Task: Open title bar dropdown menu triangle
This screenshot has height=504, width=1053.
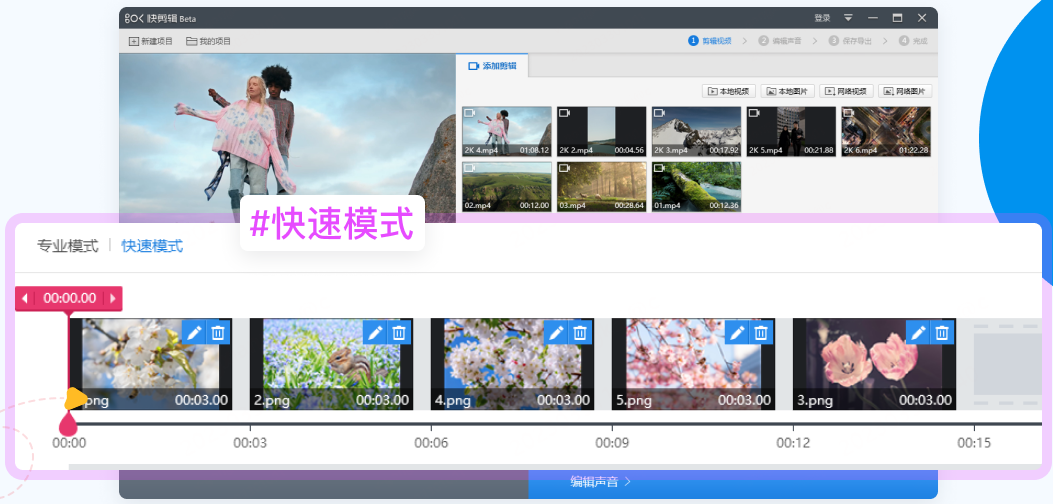Action: point(848,17)
